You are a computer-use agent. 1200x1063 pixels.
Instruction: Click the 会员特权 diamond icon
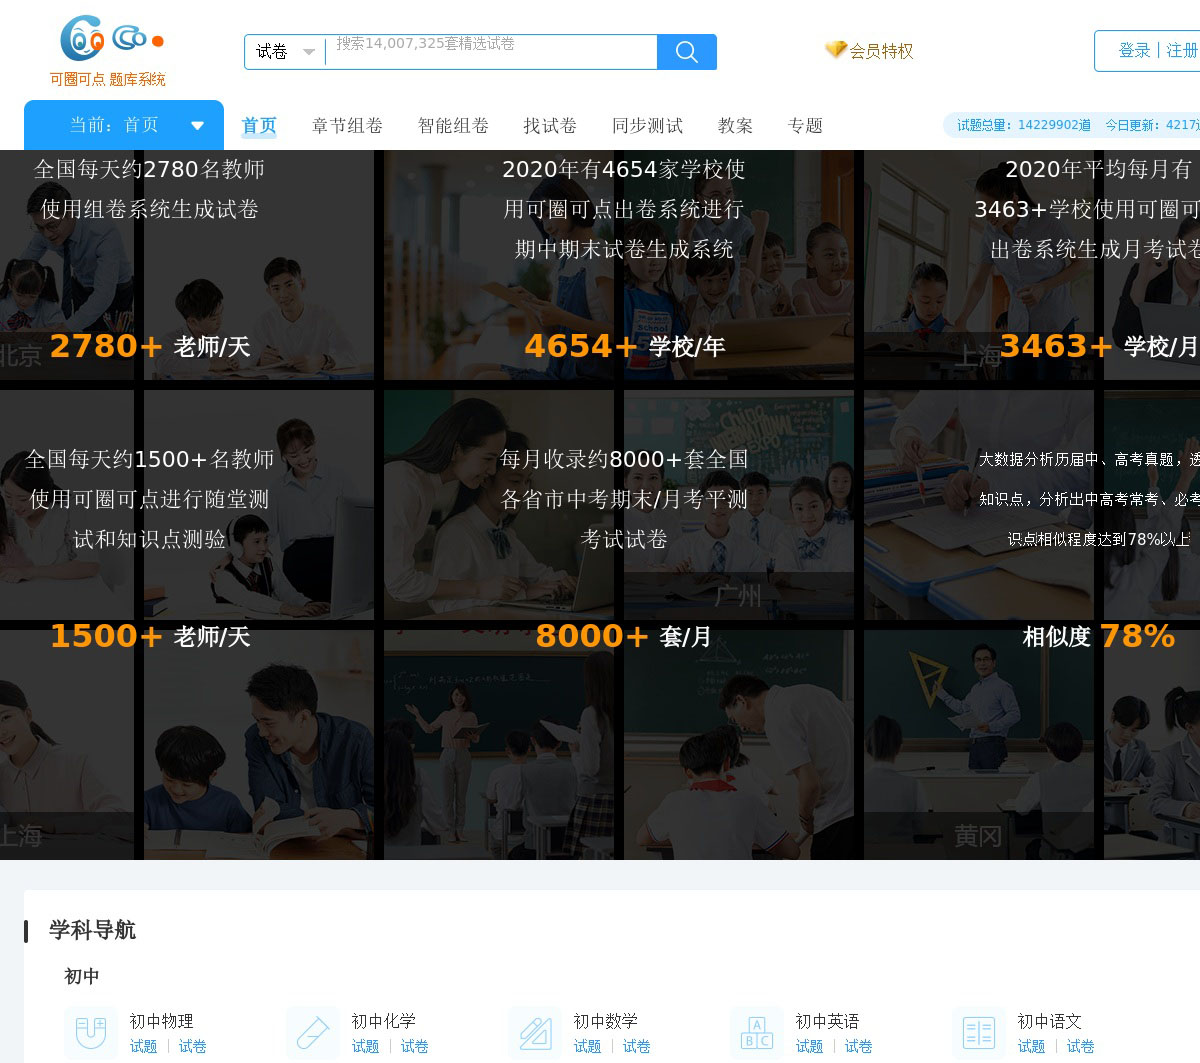tap(835, 50)
